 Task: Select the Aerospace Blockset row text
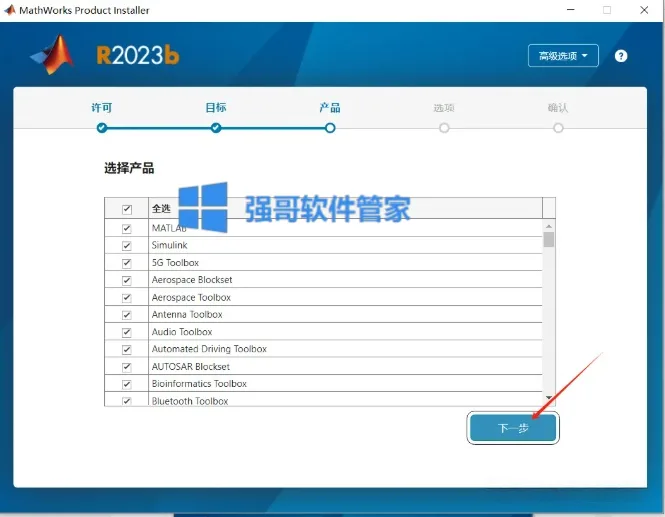192,280
